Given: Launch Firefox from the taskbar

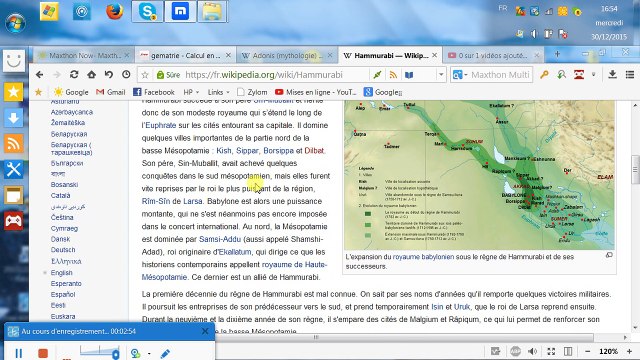Looking at the screenshot, I should pyautogui.click(x=115, y=11).
